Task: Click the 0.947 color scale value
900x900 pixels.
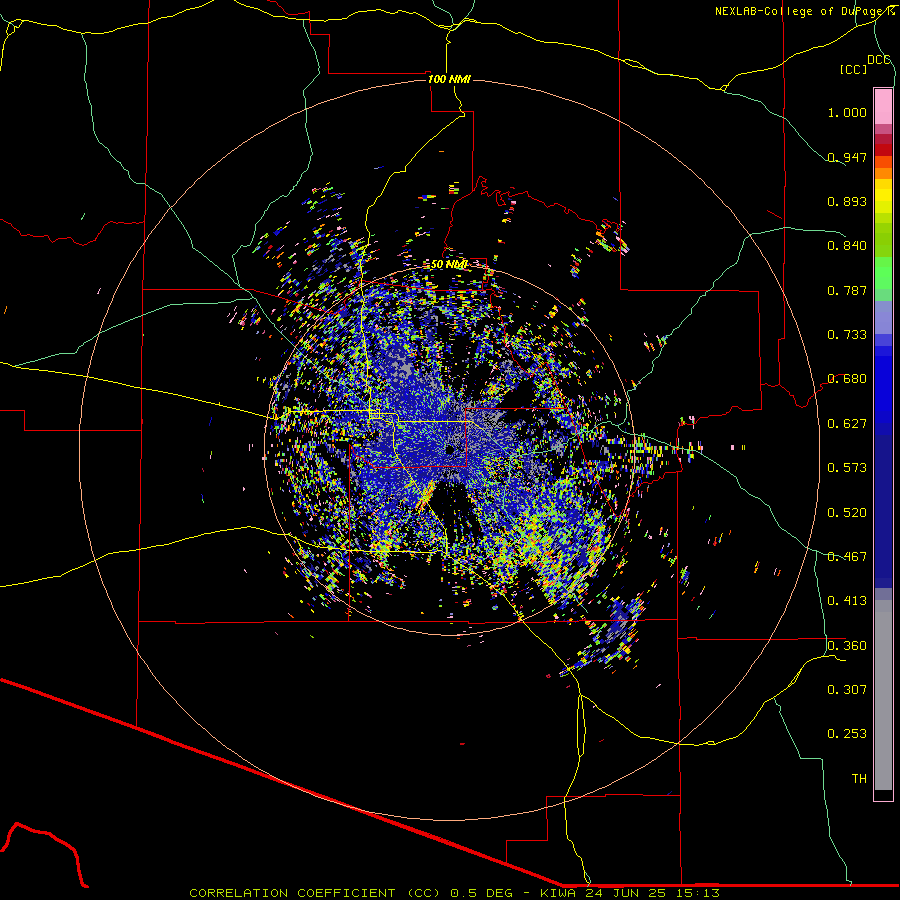Action: (847, 157)
